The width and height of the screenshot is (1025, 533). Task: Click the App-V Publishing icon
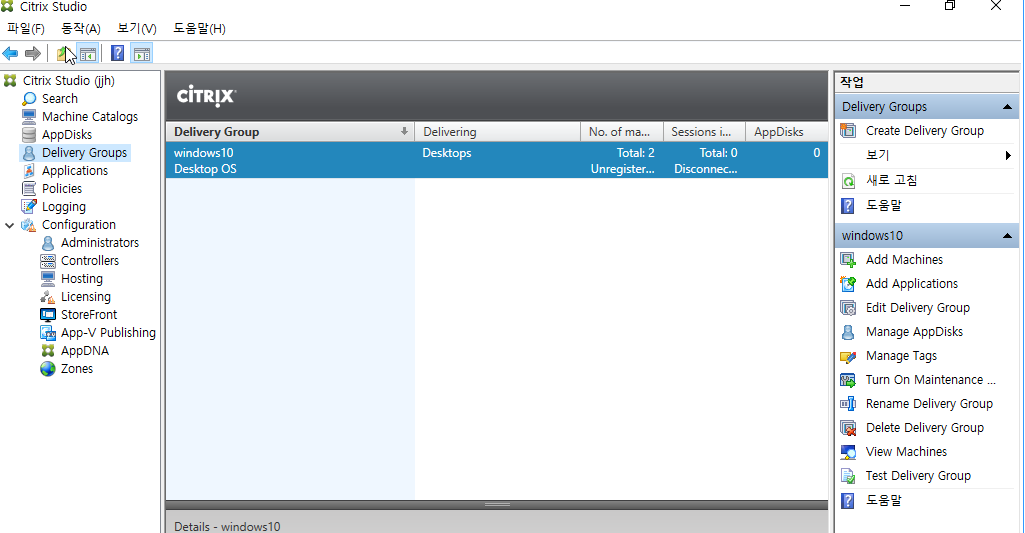point(48,333)
